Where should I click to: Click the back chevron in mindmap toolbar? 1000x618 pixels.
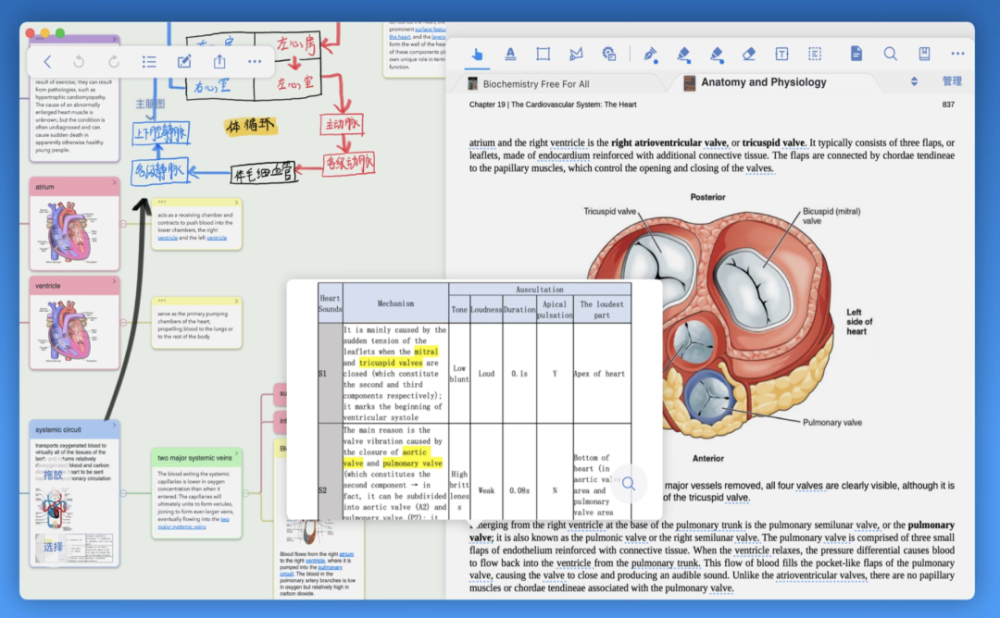click(x=47, y=61)
